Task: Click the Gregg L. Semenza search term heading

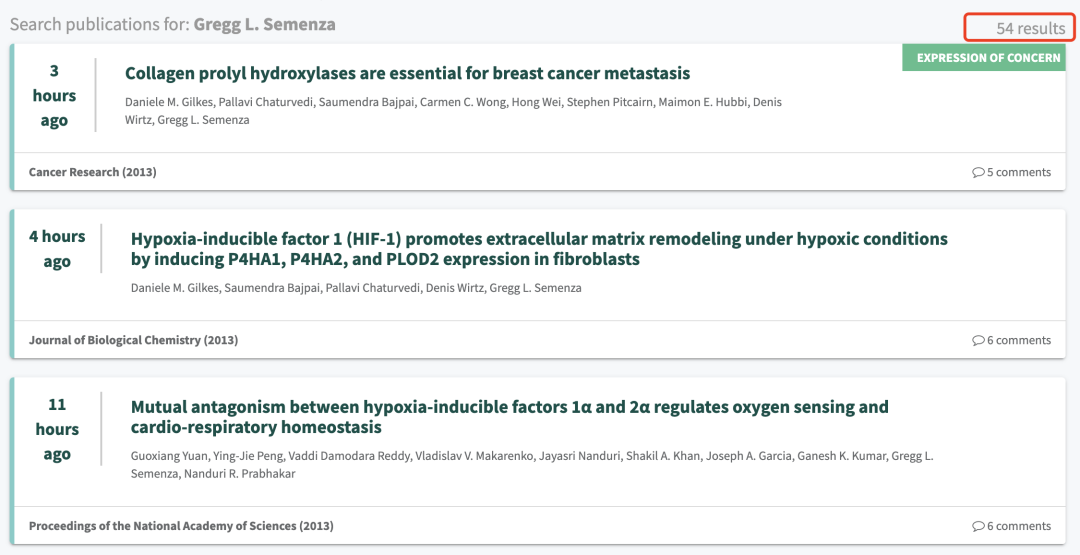Action: point(264,24)
